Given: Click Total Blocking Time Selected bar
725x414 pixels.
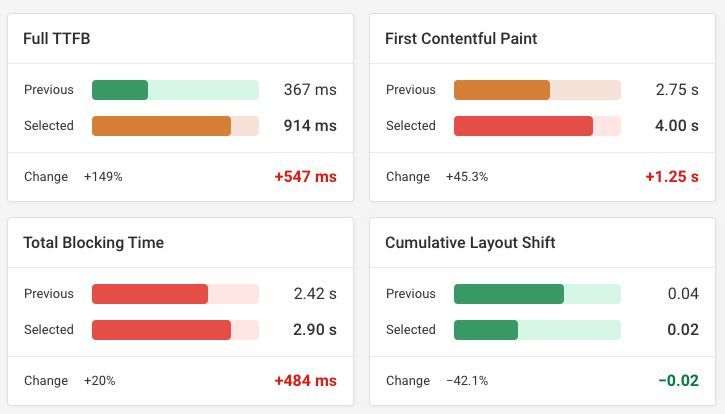Looking at the screenshot, I should point(161,330).
